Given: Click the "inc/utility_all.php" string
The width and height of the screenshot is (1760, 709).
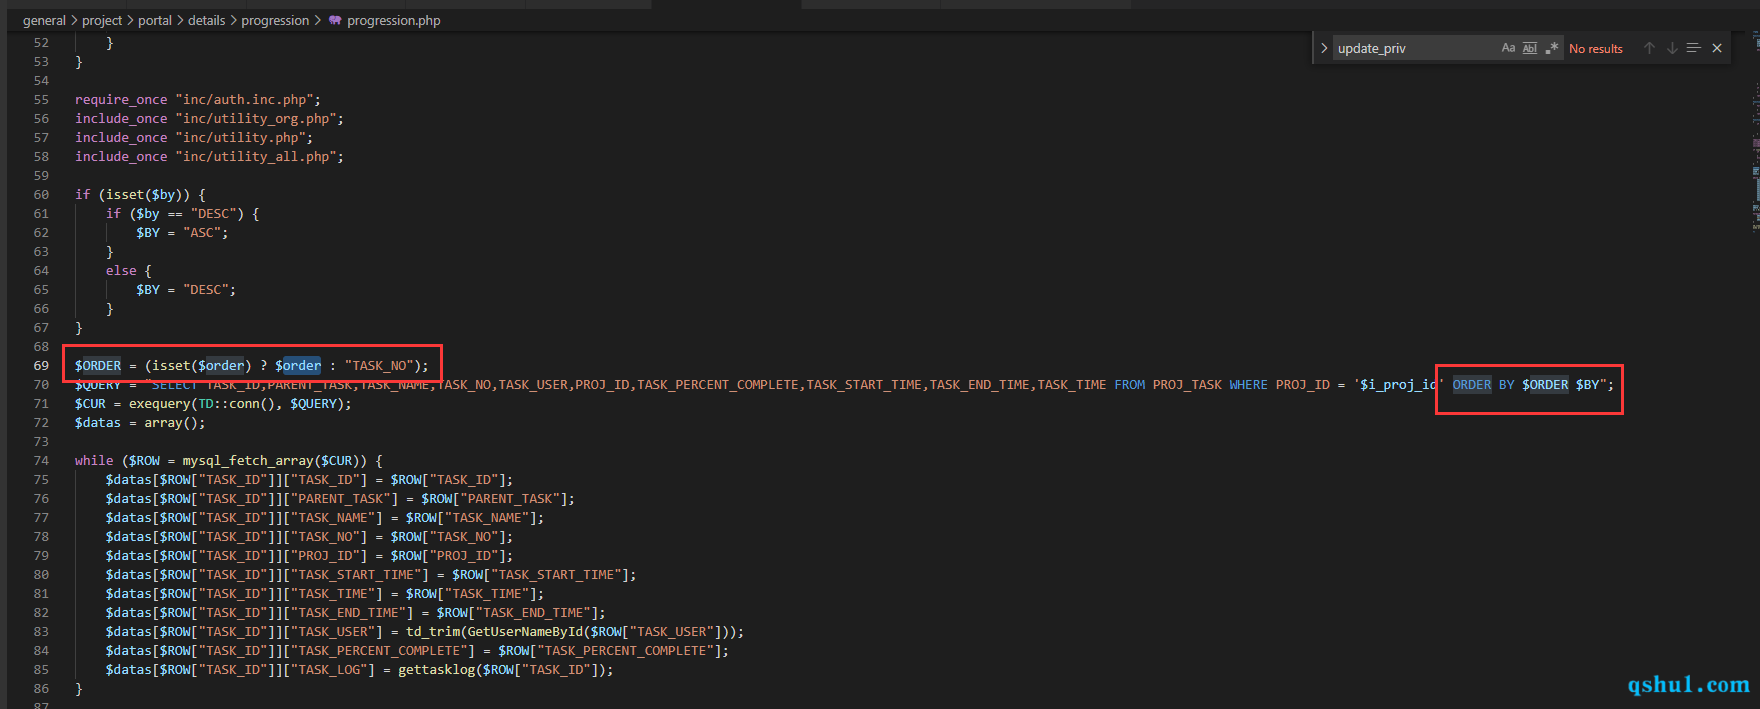Looking at the screenshot, I should point(256,156).
